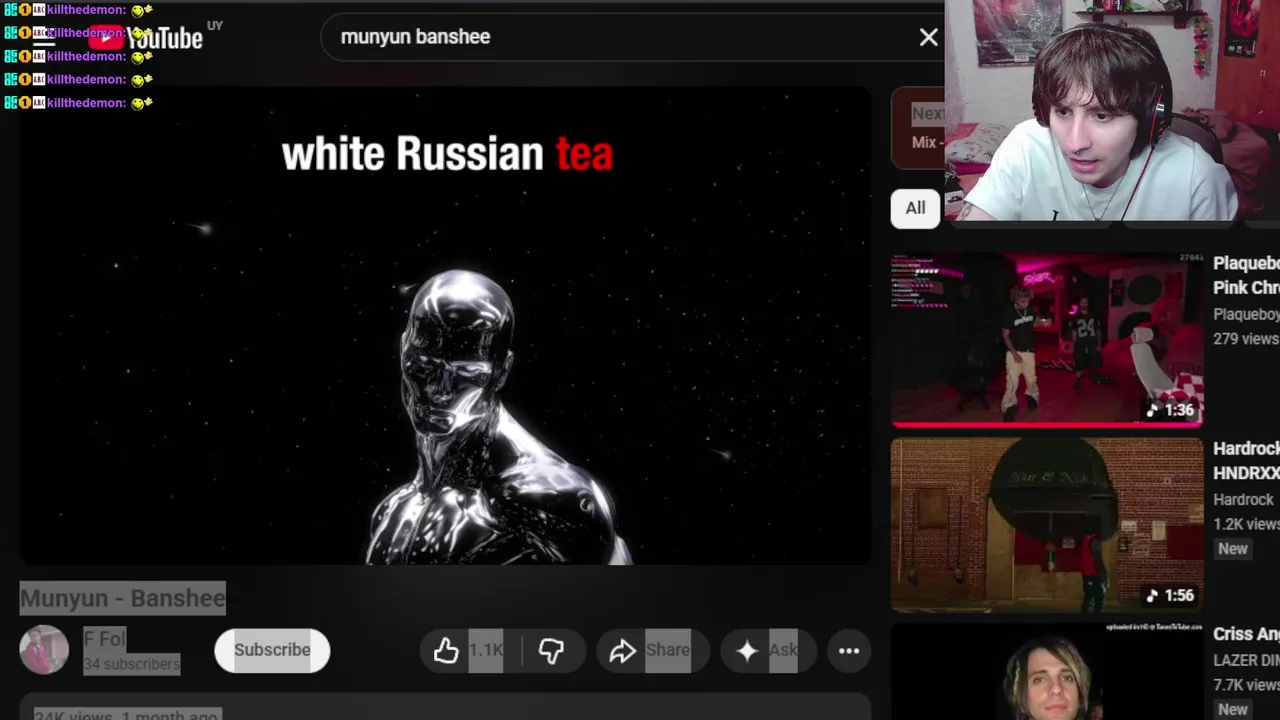
Task: Open the F Fol channel avatar
Action: point(44,650)
